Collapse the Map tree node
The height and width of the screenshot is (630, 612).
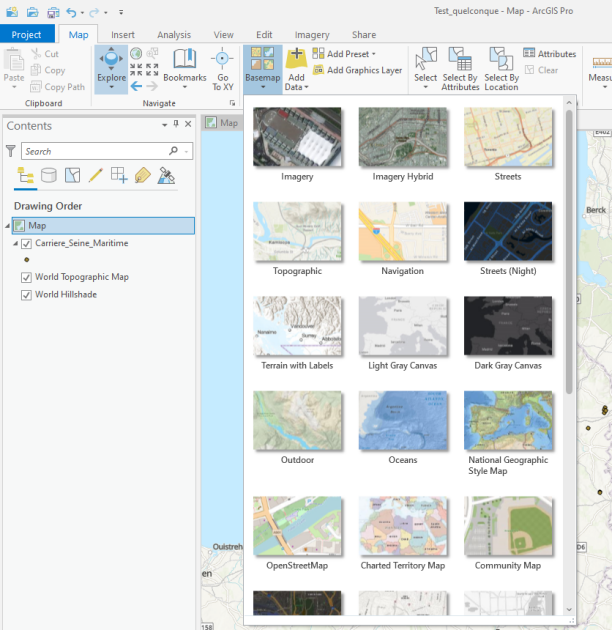7,226
